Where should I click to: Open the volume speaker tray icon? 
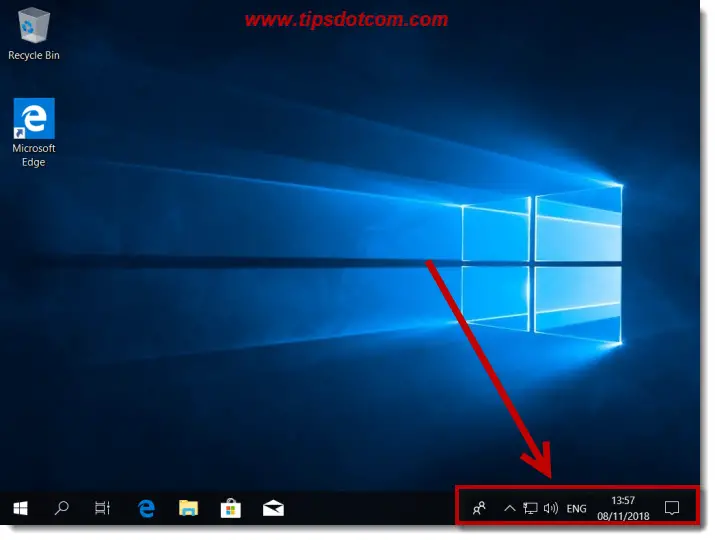pos(551,508)
